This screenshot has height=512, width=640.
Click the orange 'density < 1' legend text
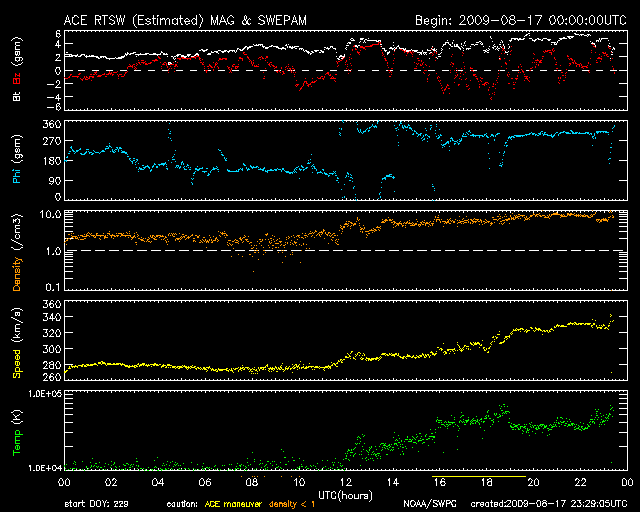[x=292, y=504]
